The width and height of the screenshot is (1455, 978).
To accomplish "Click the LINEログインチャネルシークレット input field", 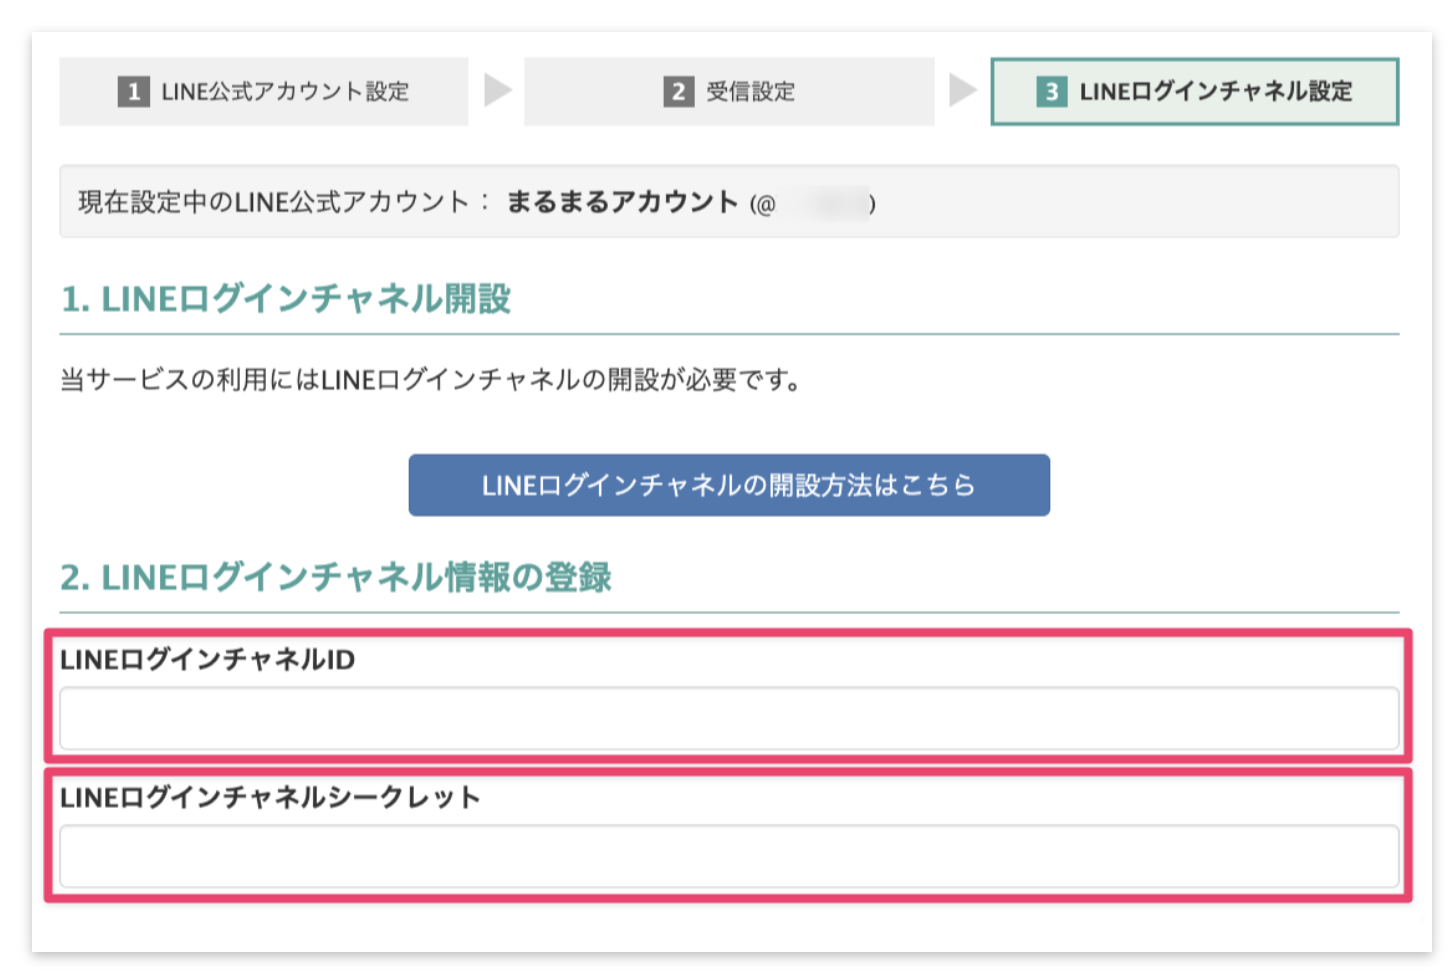I will tap(728, 858).
